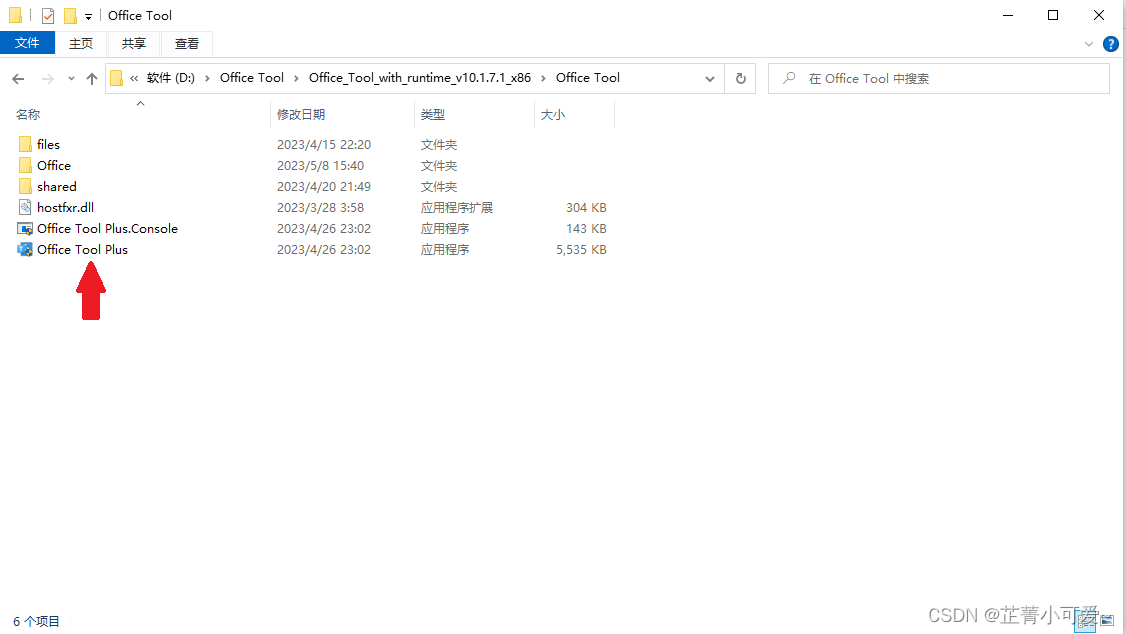The width and height of the screenshot is (1126, 634).
Task: Focus the Office Tool search box
Action: click(x=939, y=79)
